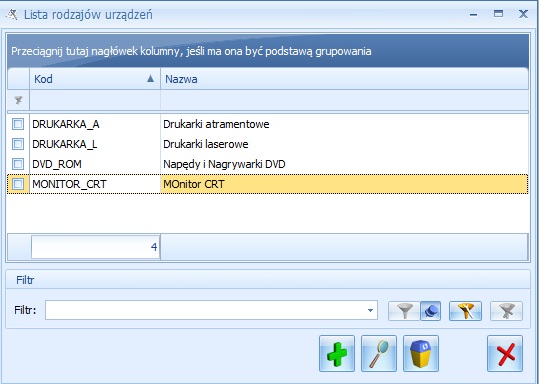Delete entry using trash bin button
Screen dimensions: 539x384
coord(421,354)
